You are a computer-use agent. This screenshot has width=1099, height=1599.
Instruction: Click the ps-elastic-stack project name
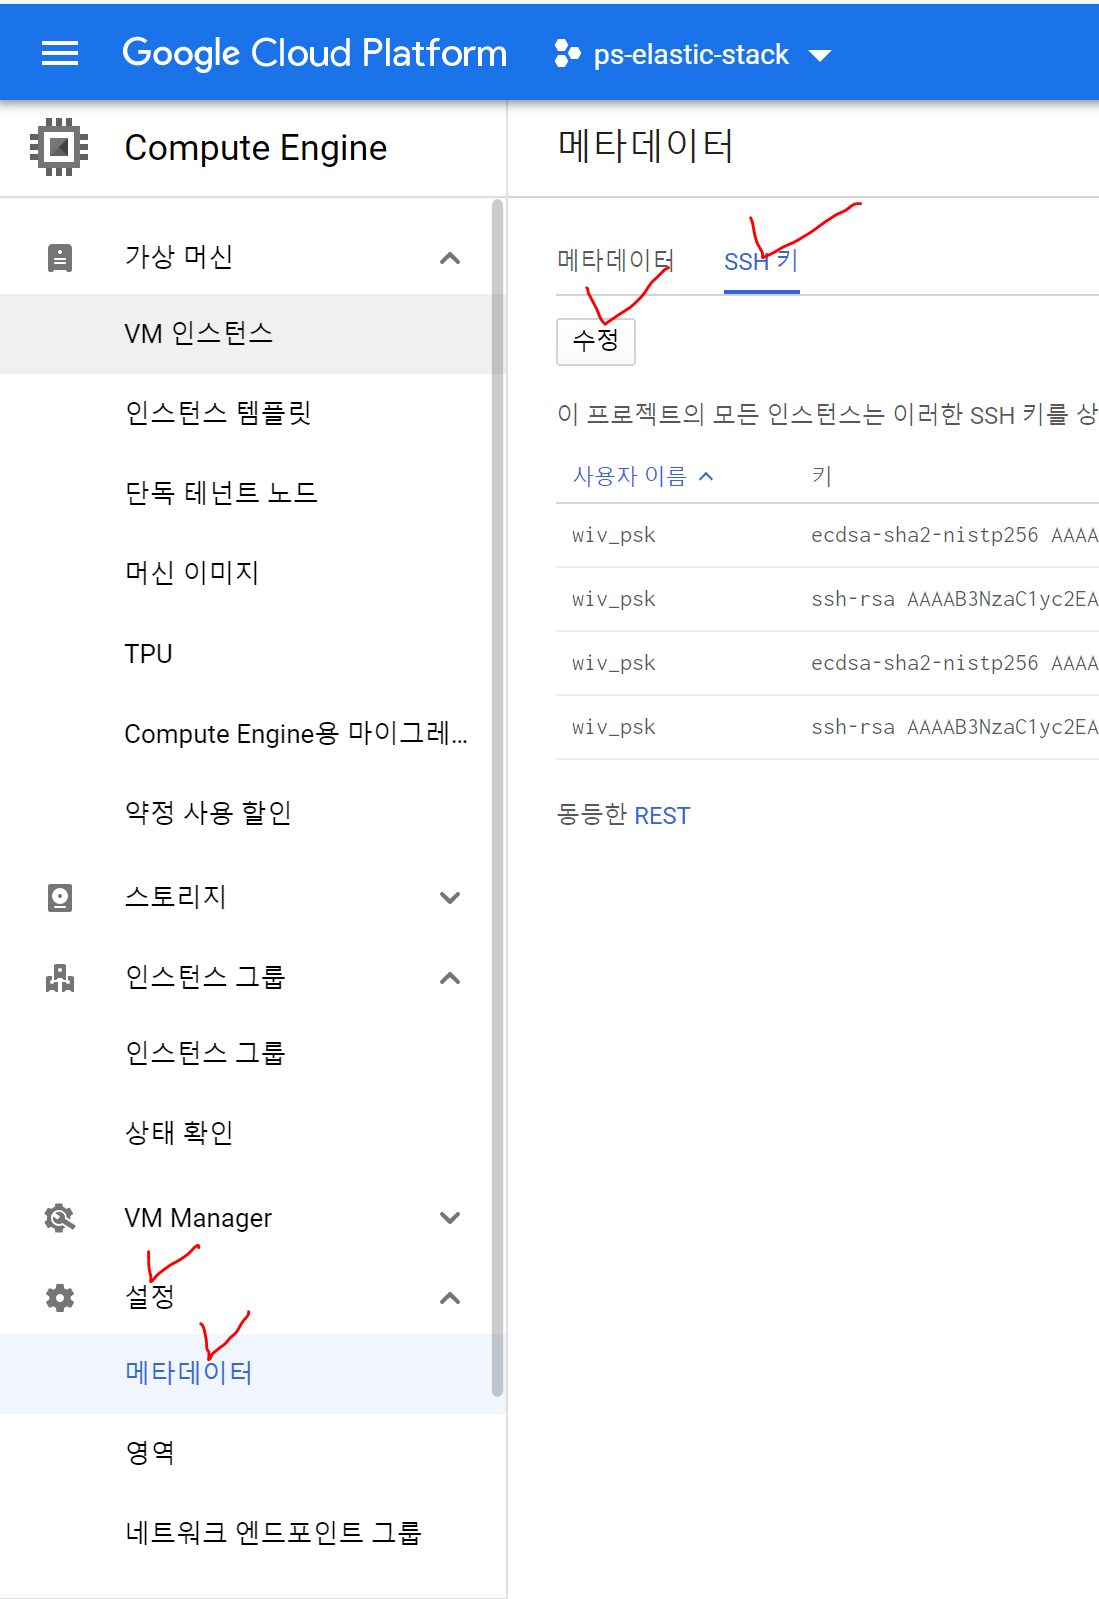pos(691,55)
